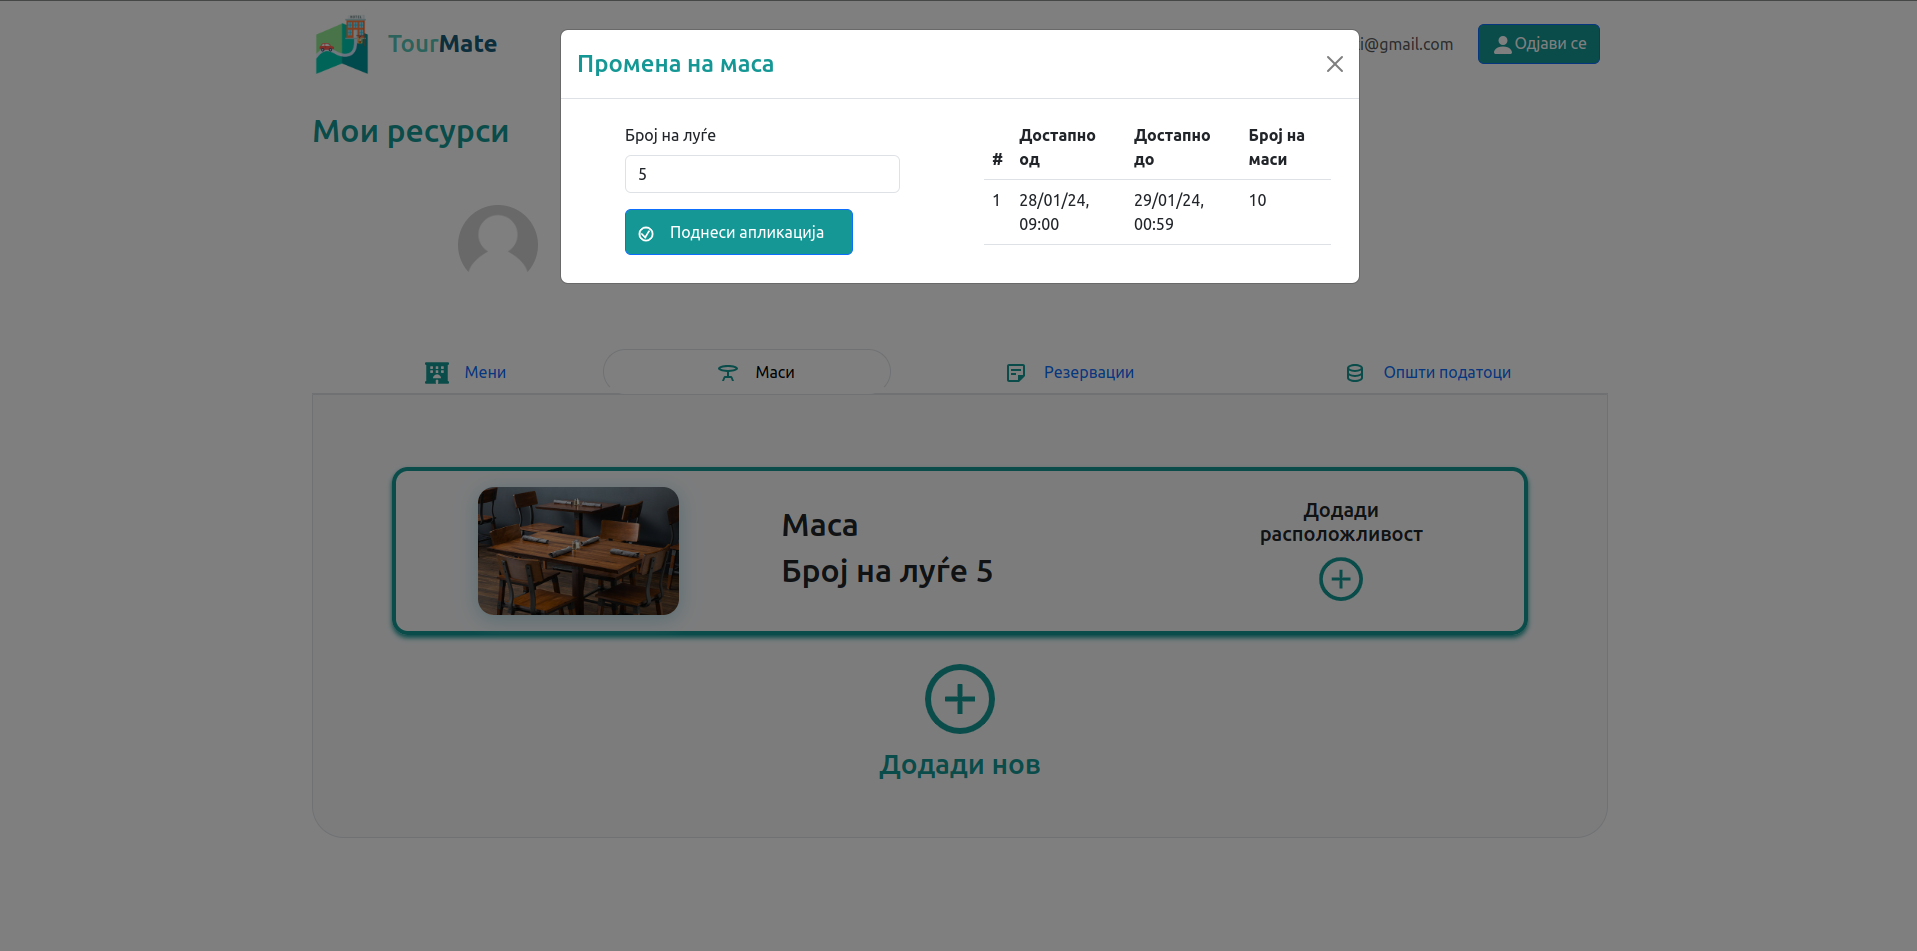The height and width of the screenshot is (951, 1917).
Task: Close the Промена на маса dialog
Action: coord(1334,64)
